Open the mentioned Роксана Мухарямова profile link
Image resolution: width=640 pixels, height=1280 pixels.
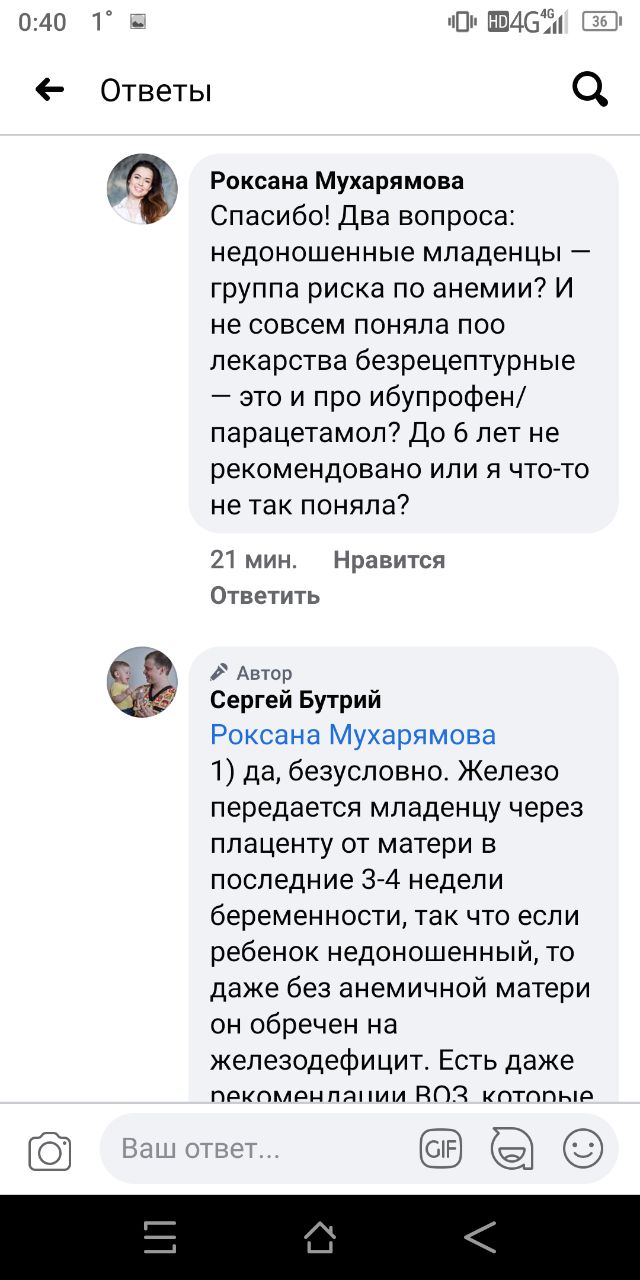point(353,735)
